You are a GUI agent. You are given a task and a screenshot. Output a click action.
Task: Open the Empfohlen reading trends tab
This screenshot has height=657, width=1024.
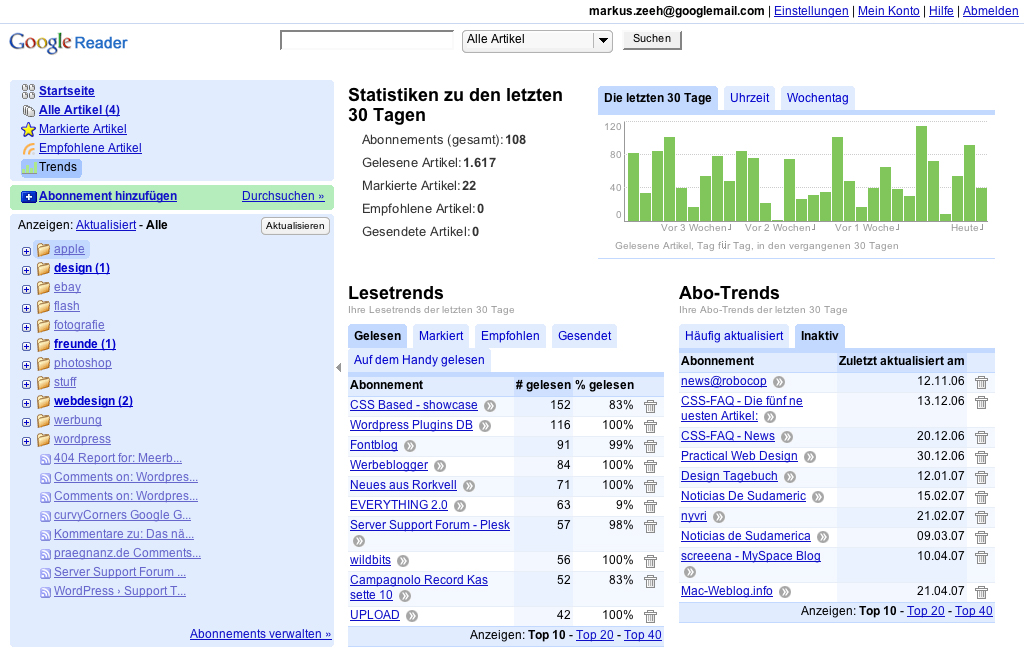tap(510, 336)
